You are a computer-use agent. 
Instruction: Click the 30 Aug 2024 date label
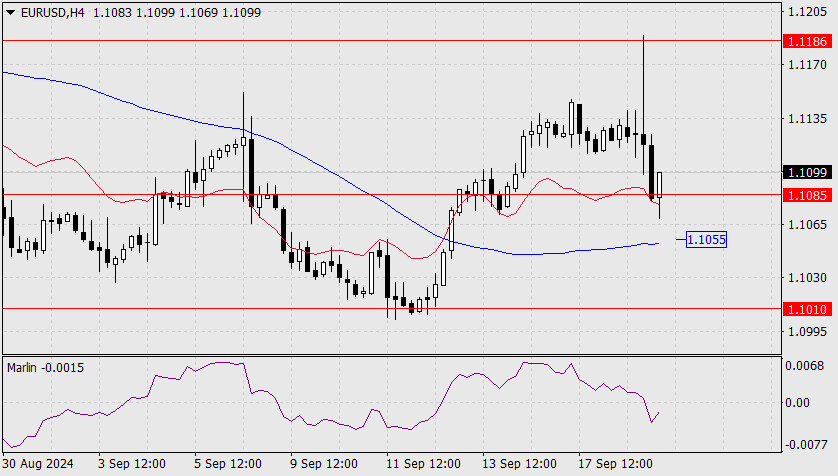tap(38, 464)
